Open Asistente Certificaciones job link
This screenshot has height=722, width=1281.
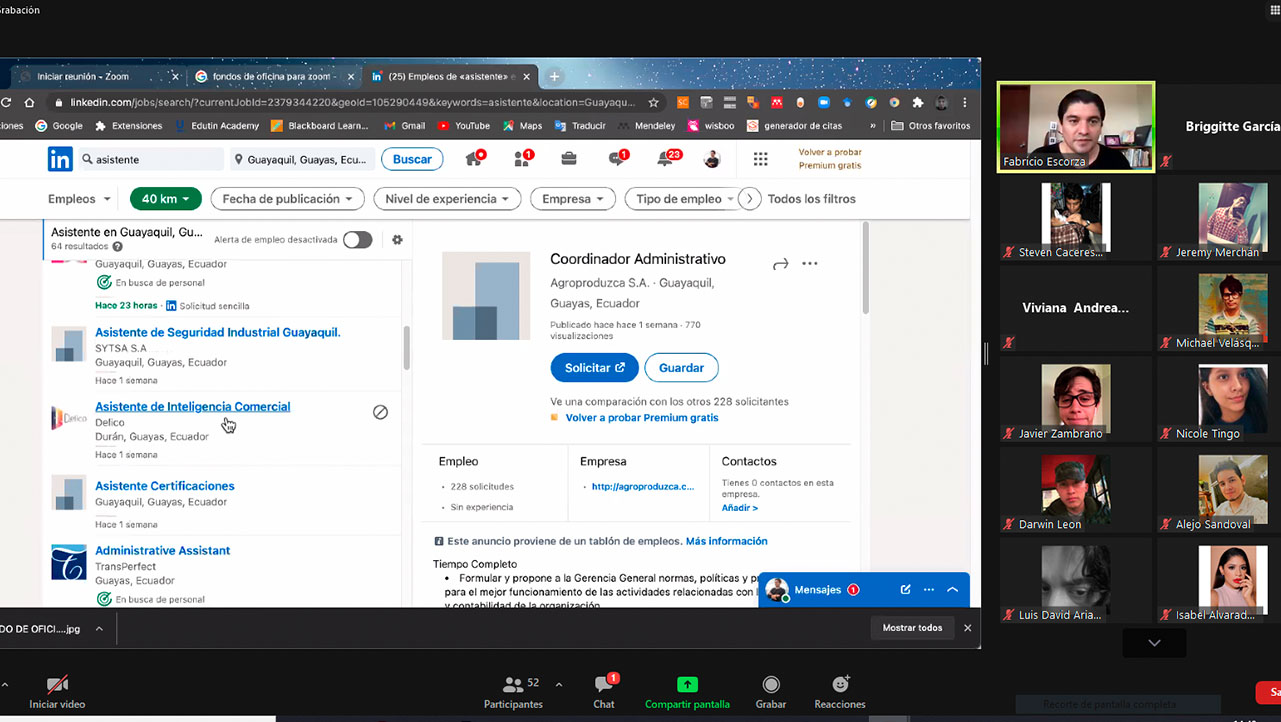[x=165, y=486]
